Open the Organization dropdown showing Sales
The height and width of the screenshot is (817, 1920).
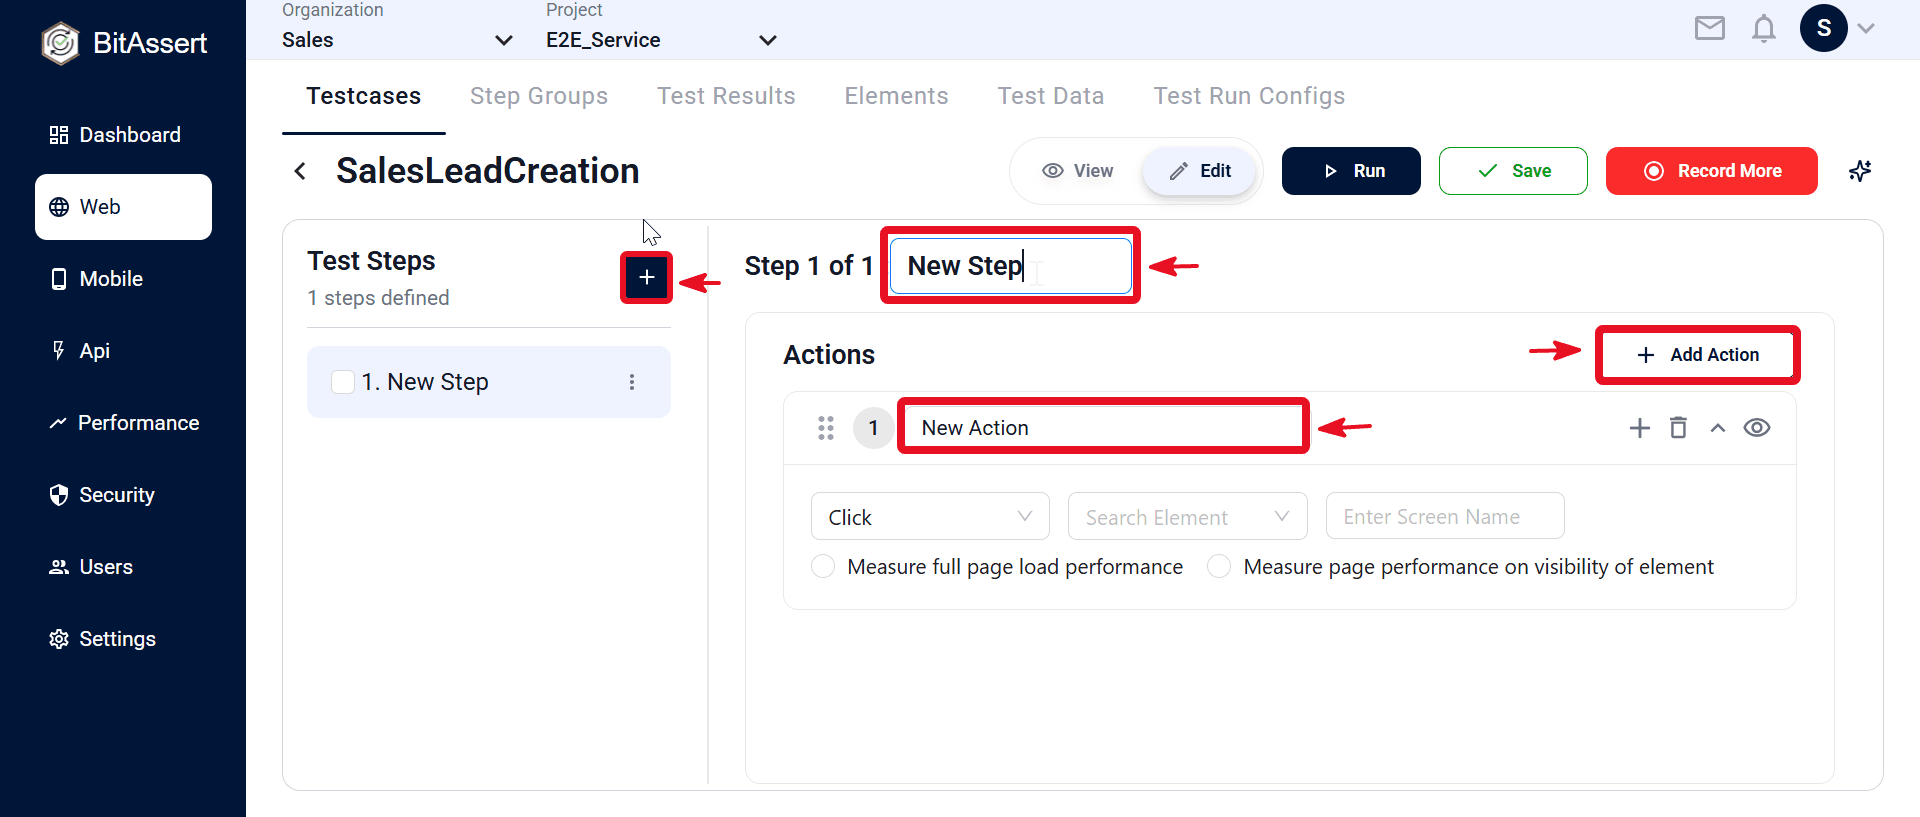click(x=398, y=40)
